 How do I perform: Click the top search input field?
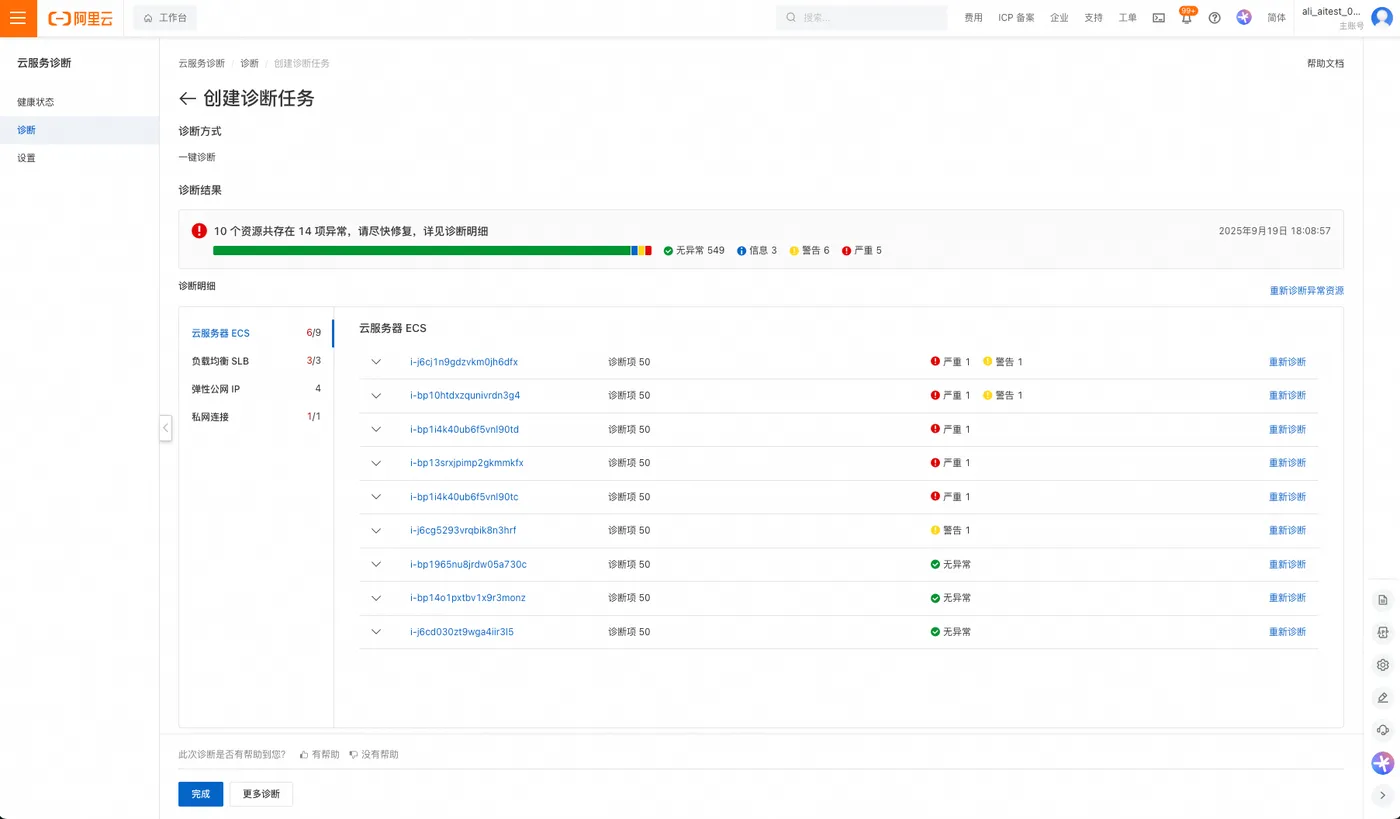tap(861, 18)
